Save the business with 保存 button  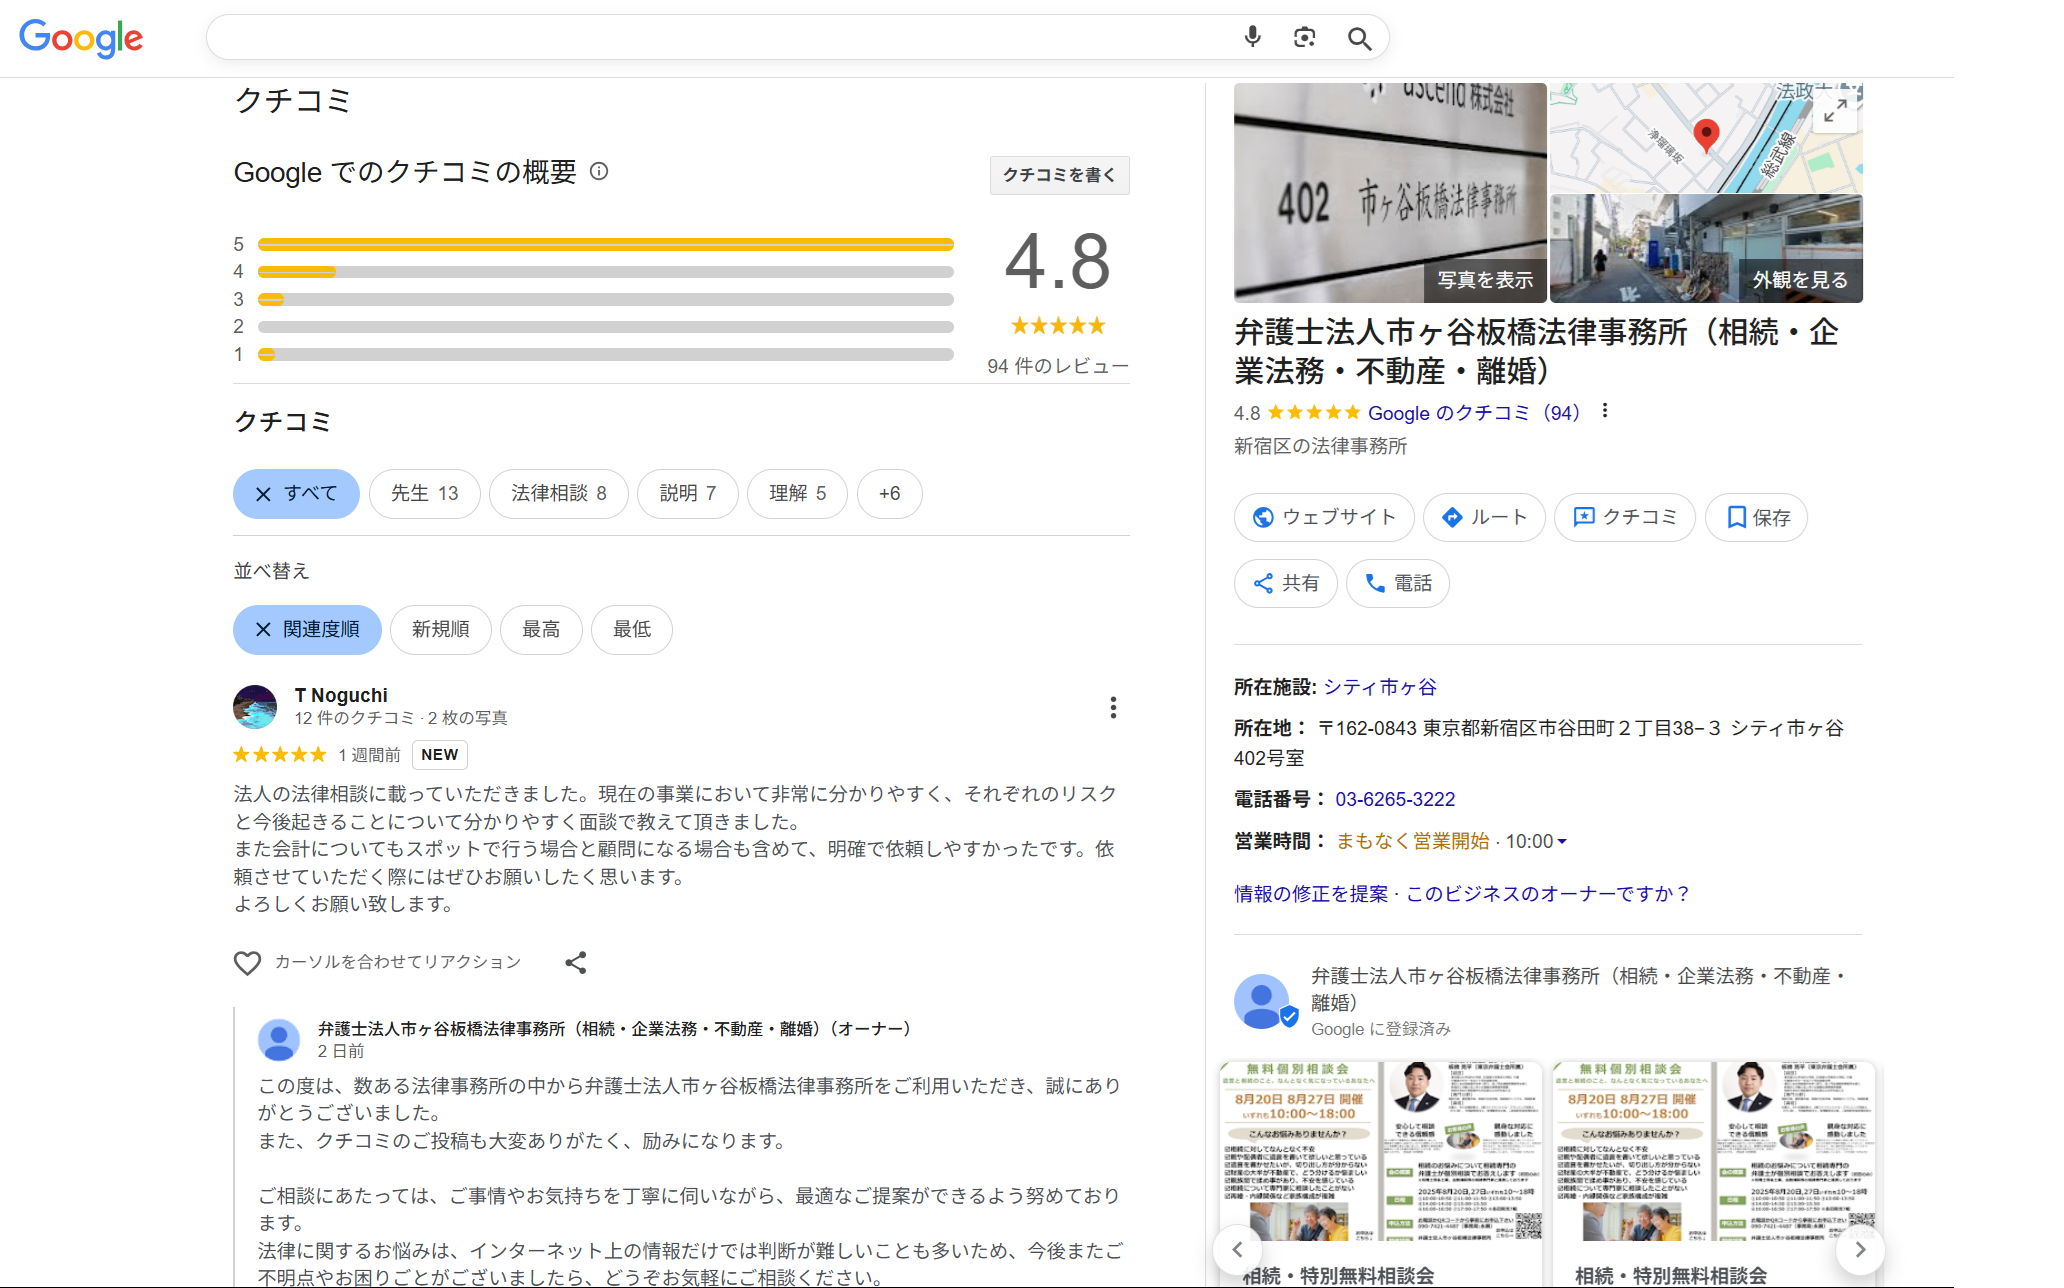pos(1757,517)
